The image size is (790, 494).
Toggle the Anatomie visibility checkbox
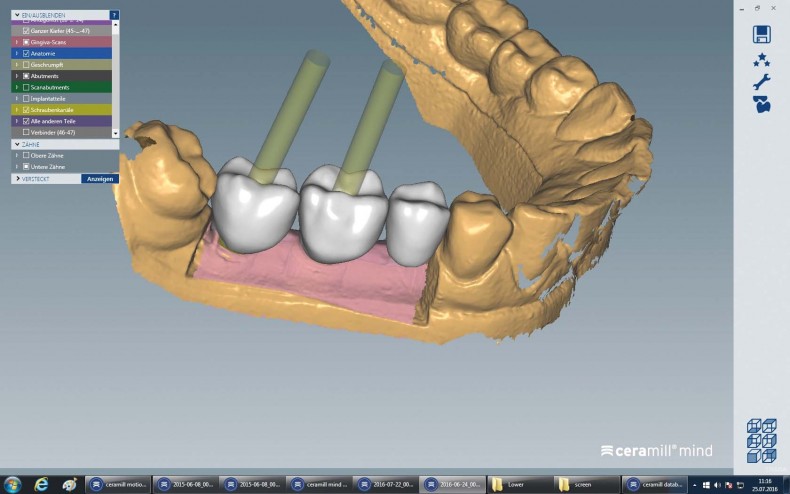pos(26,54)
